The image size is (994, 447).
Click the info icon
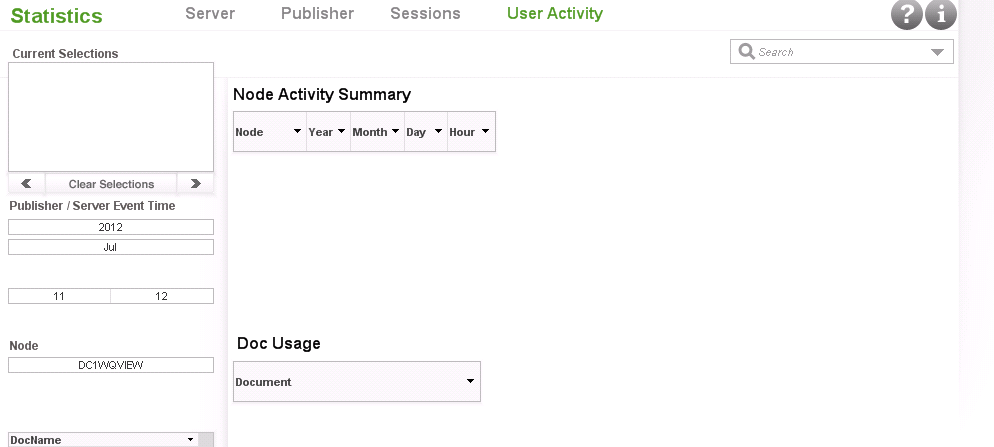point(941,15)
